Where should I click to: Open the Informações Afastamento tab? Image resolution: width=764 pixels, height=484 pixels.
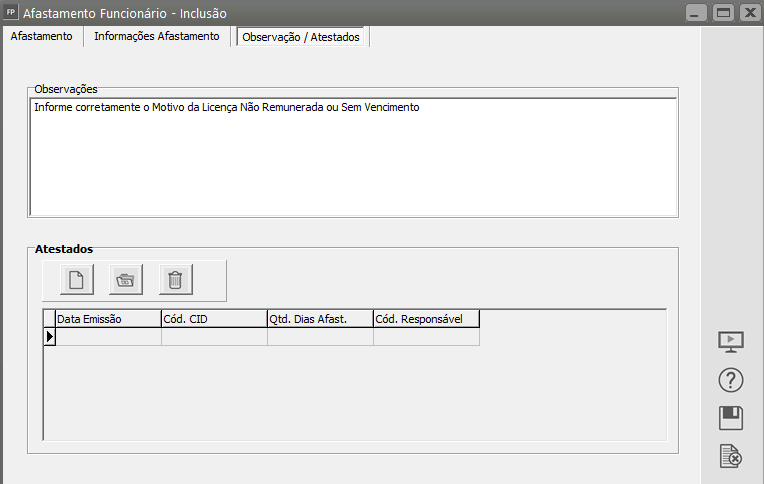point(156,36)
